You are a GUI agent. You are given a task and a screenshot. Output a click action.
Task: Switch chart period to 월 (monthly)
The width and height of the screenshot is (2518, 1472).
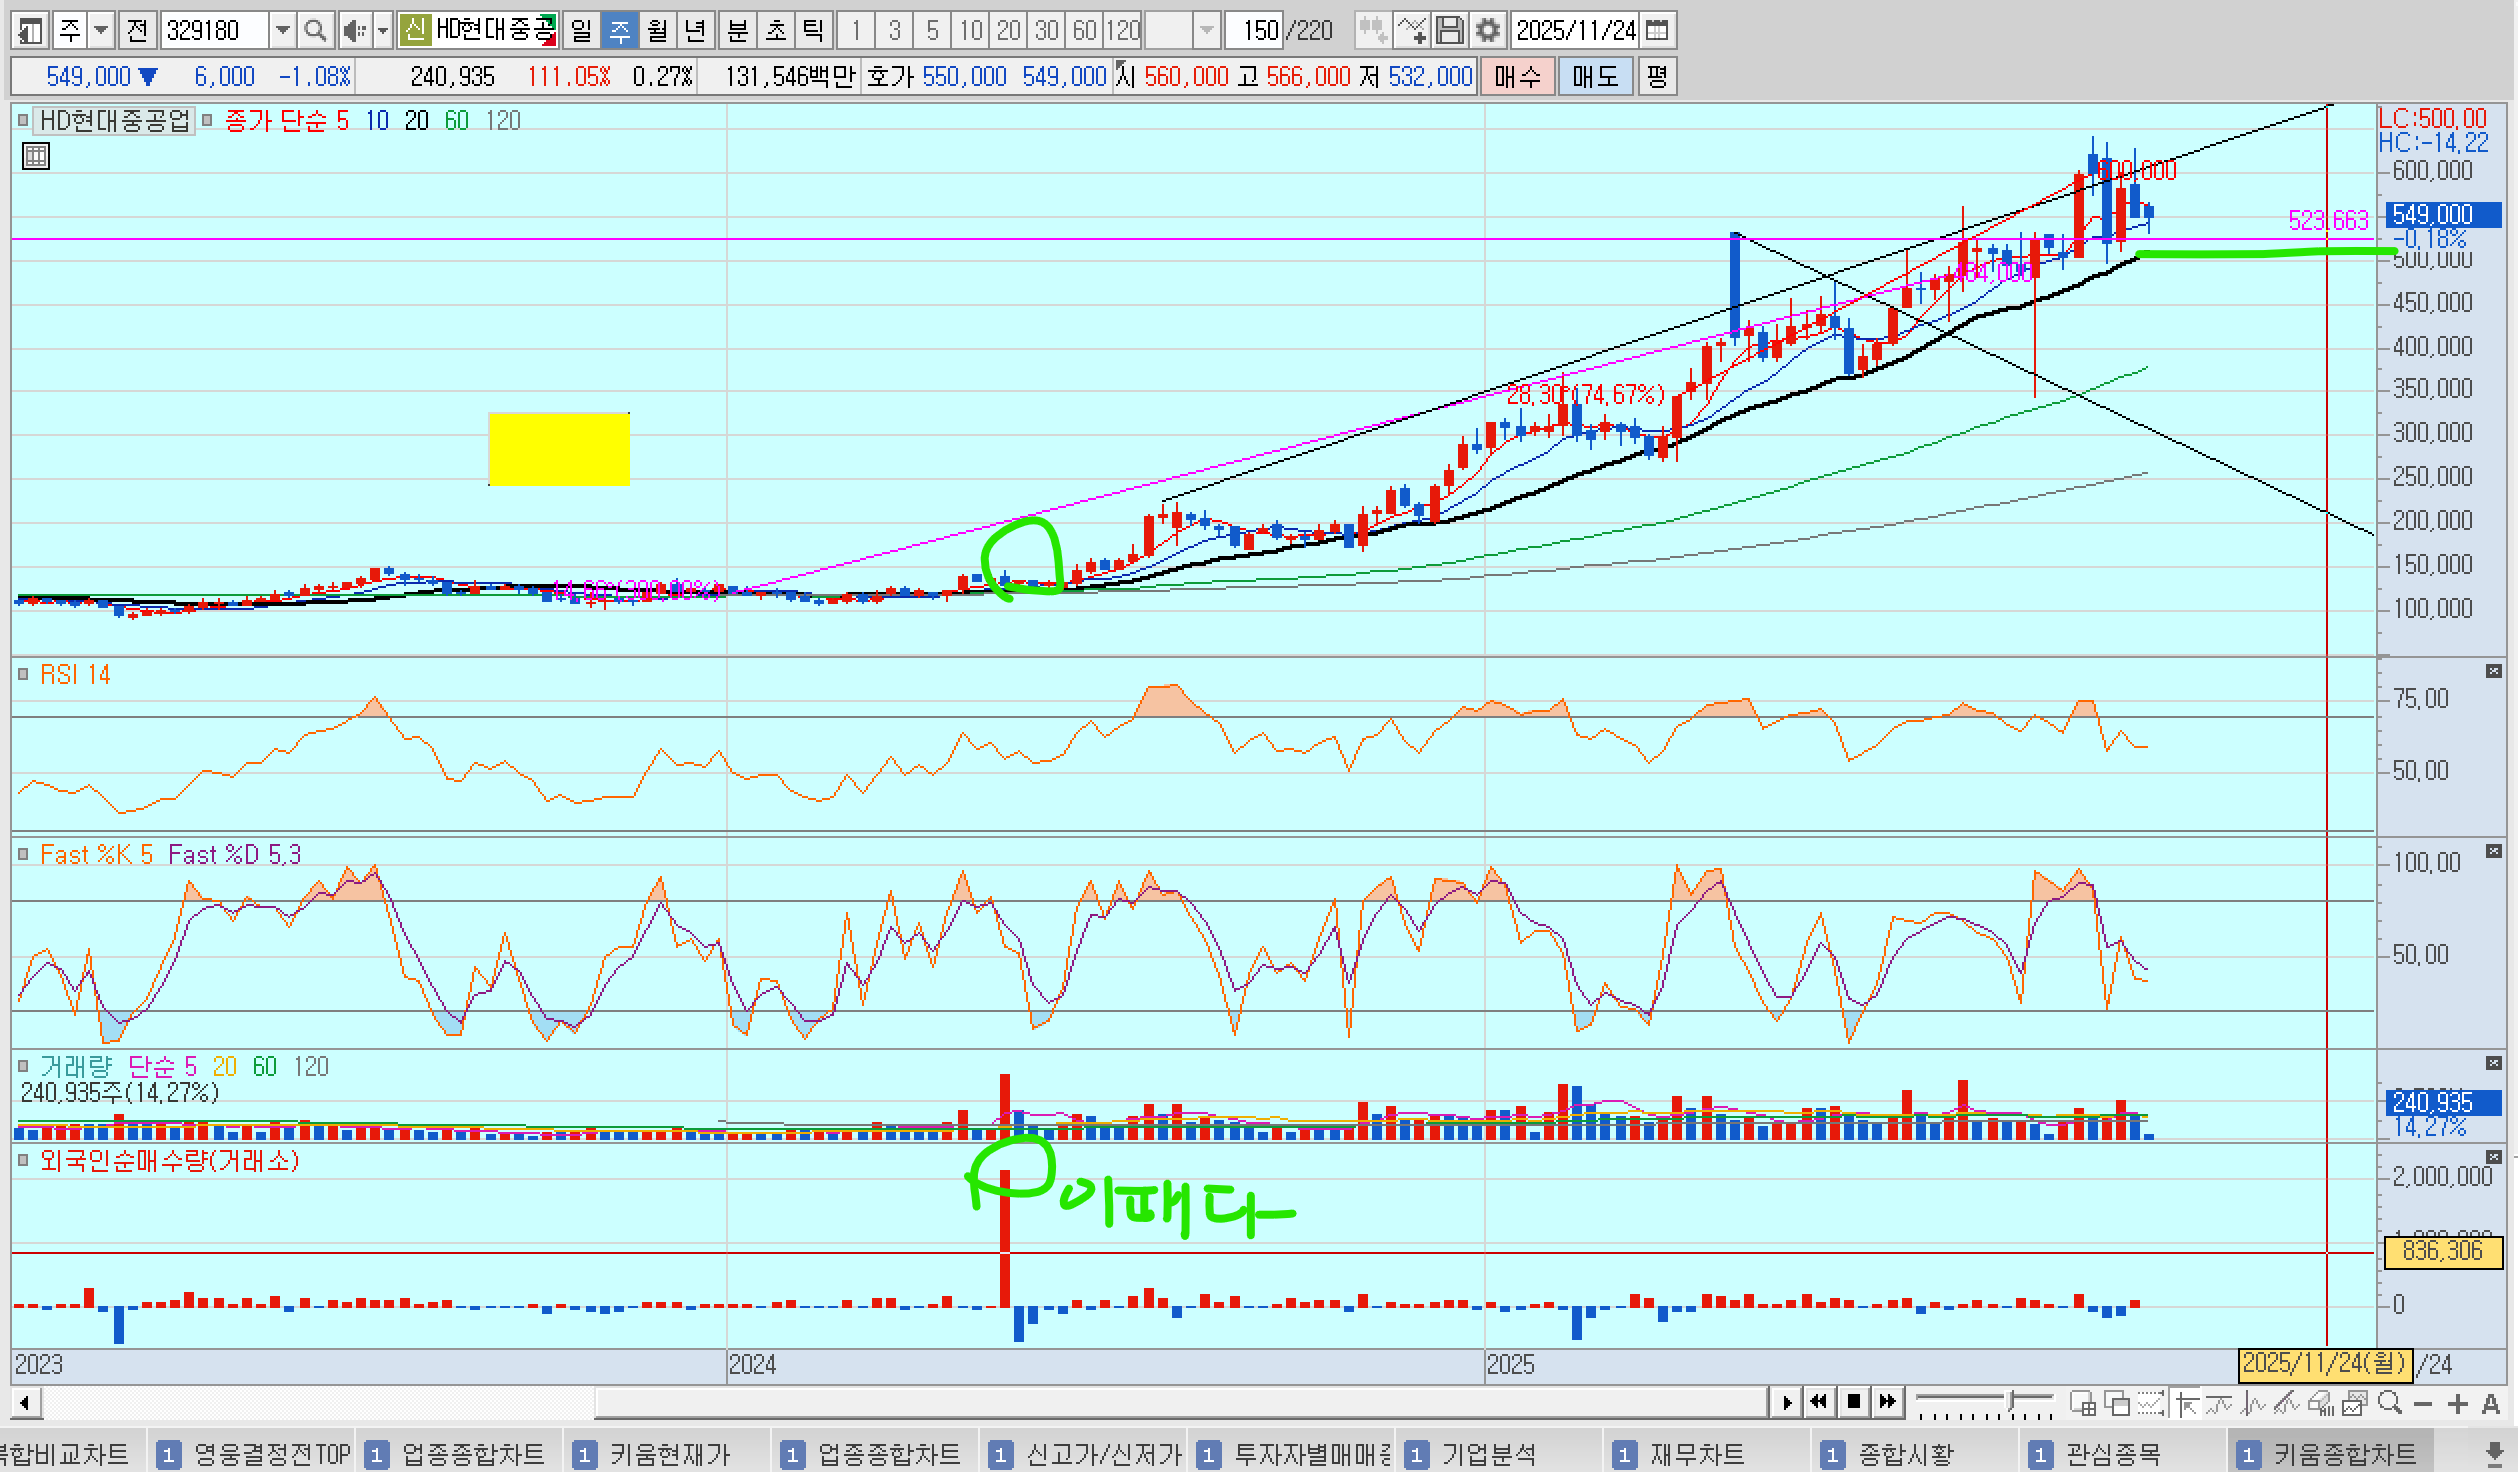tap(657, 31)
